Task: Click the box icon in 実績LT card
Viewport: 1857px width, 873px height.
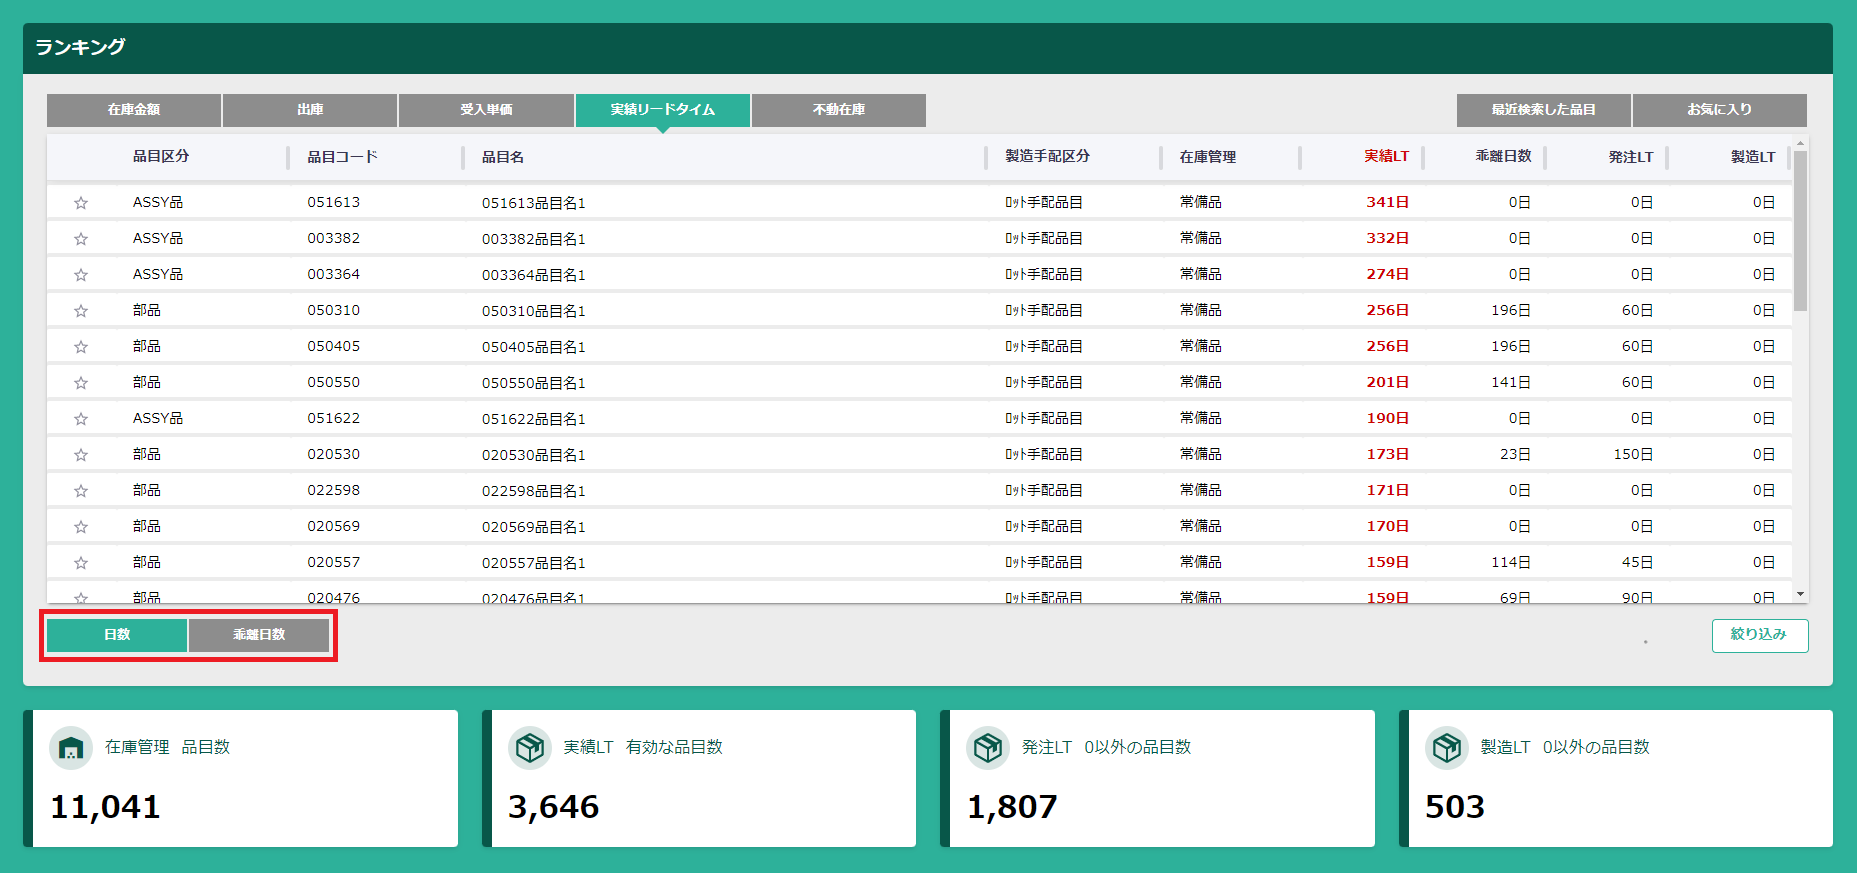Action: (529, 748)
